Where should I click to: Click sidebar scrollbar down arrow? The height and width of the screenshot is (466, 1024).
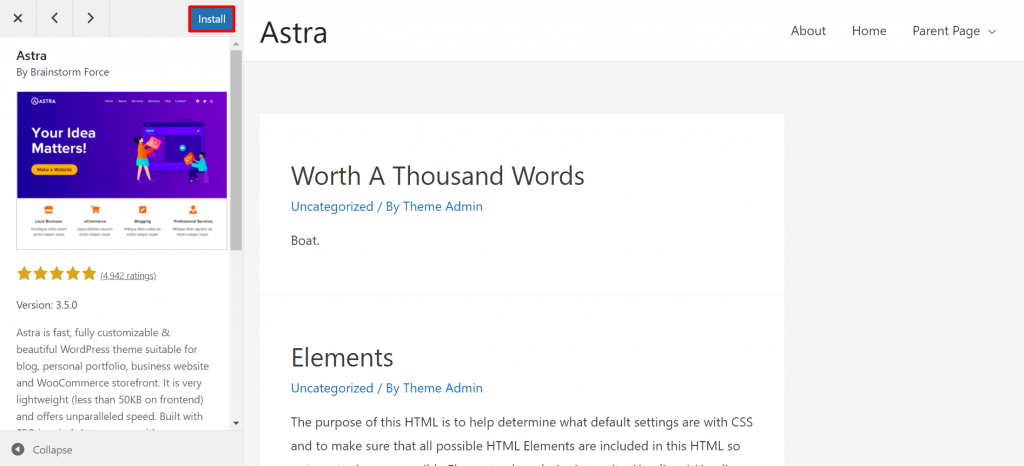(236, 423)
